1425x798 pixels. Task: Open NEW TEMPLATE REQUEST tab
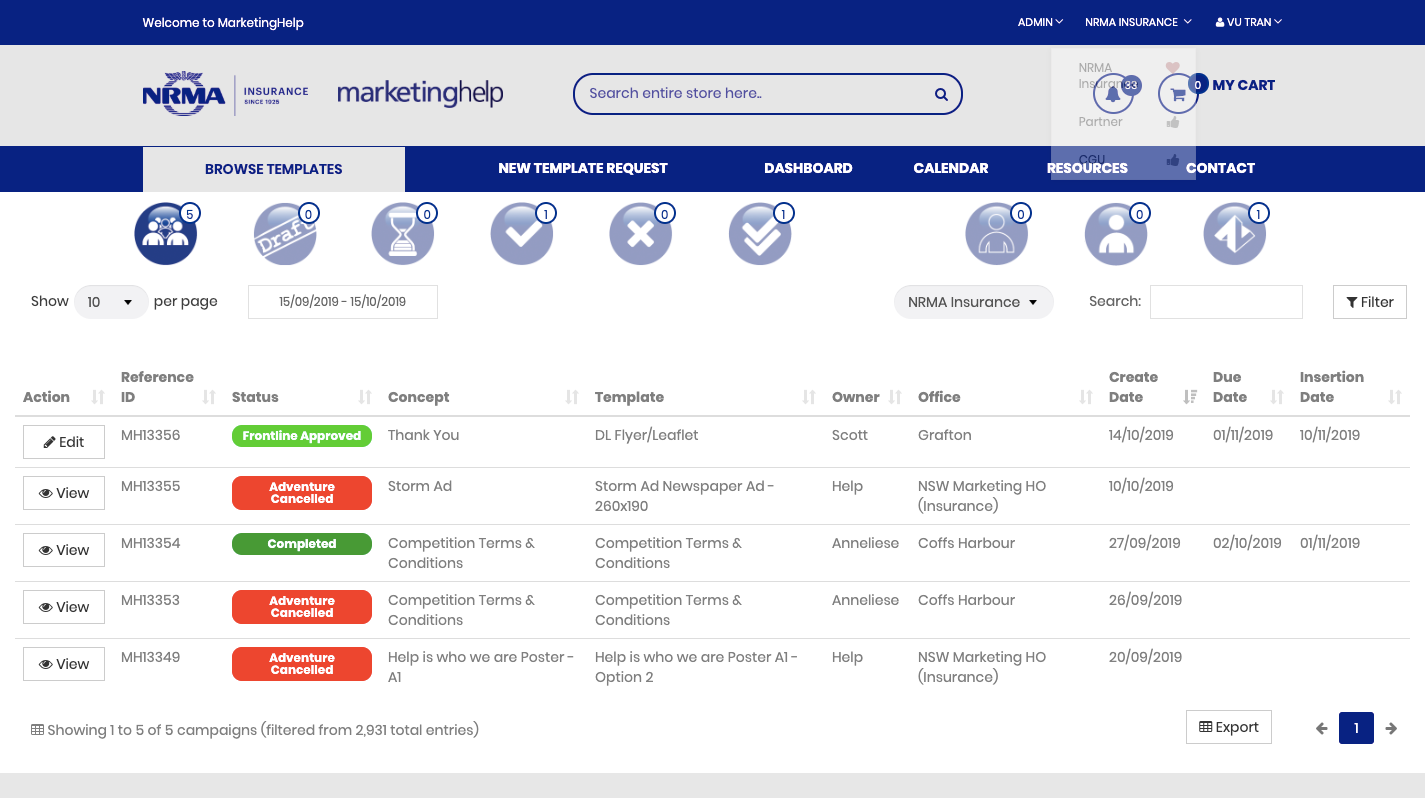[x=583, y=168]
